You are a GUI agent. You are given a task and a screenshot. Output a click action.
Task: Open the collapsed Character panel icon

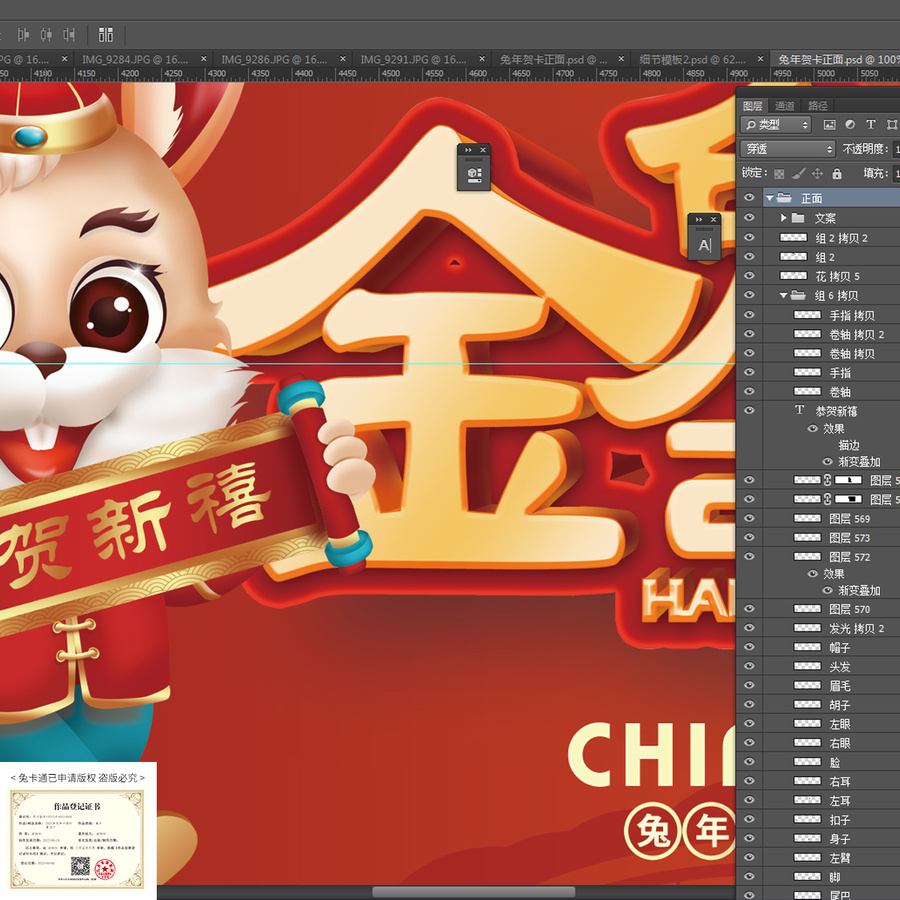point(704,246)
